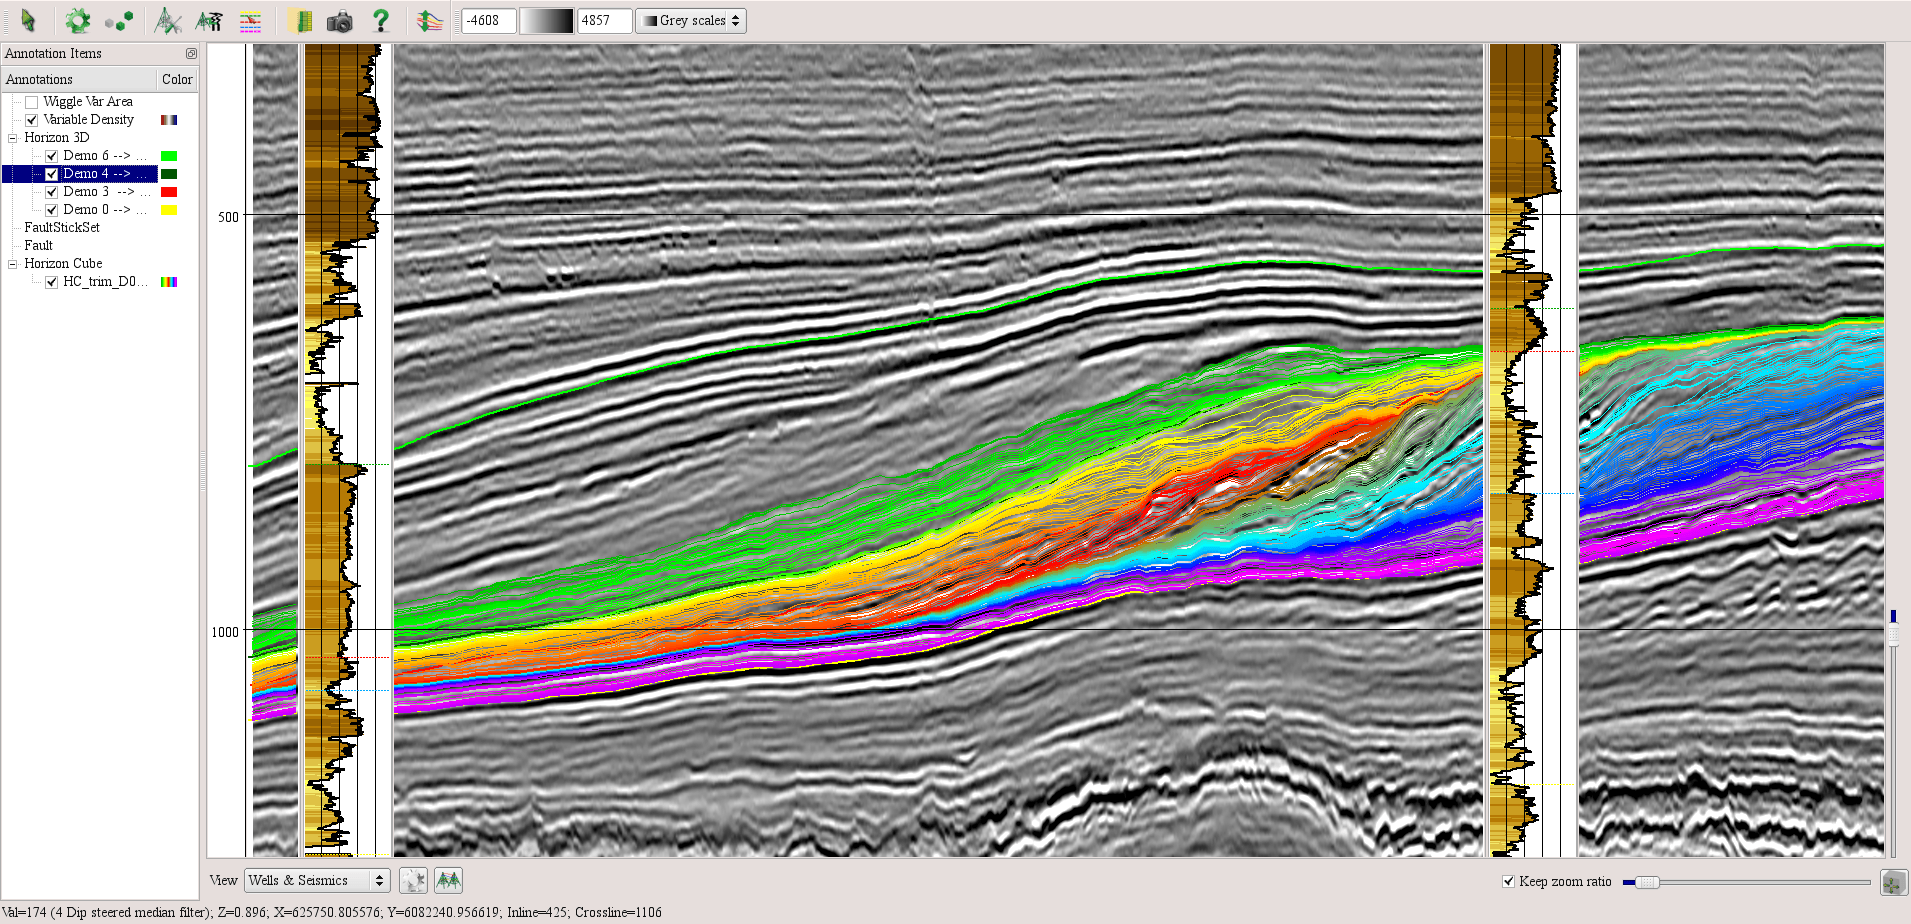The width and height of the screenshot is (1911, 924).
Task: Click the colored dashed lines marker icon
Action: coord(250,20)
